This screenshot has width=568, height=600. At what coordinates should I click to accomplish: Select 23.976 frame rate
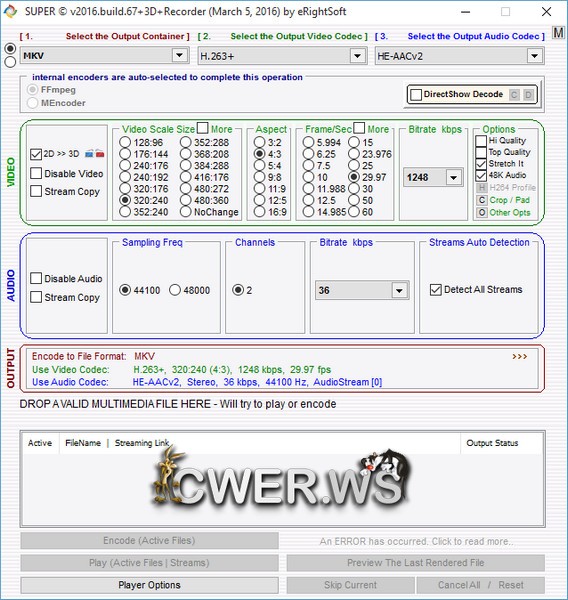[354, 154]
